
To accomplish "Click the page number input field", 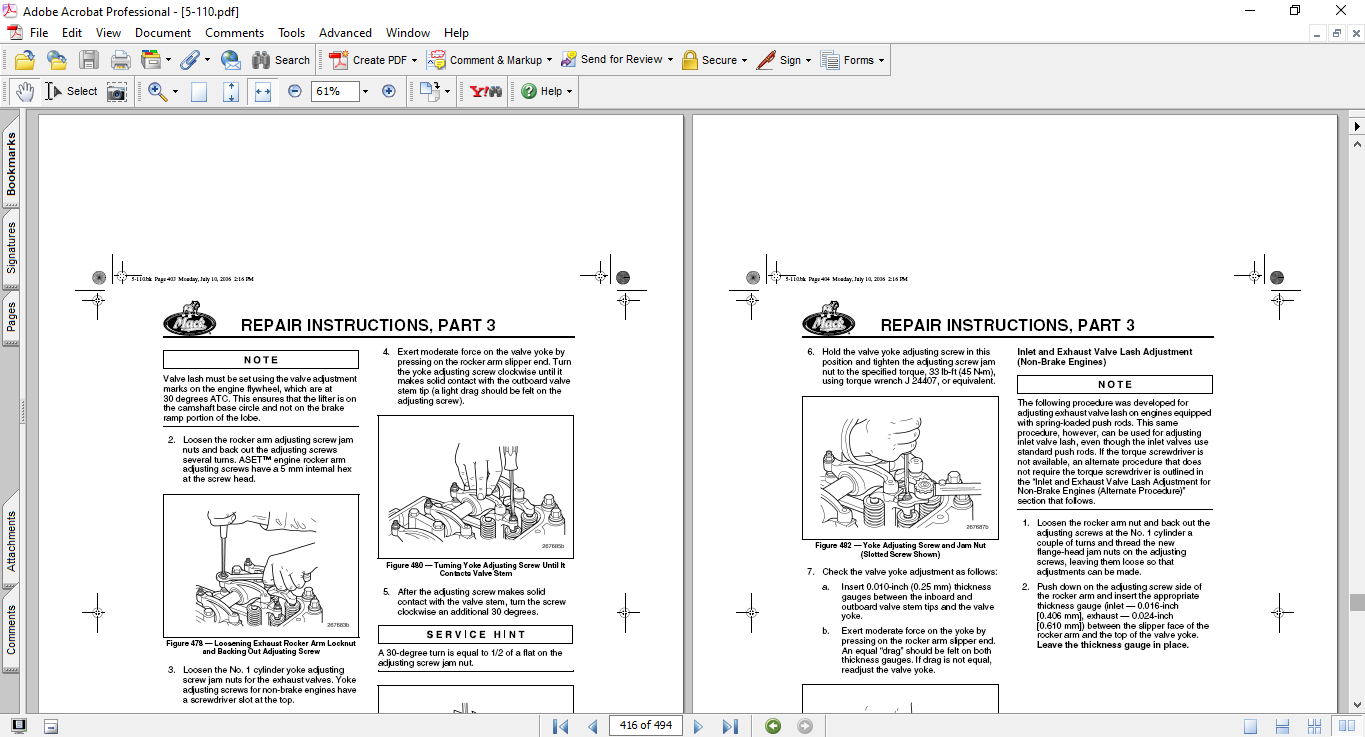I will [645, 726].
